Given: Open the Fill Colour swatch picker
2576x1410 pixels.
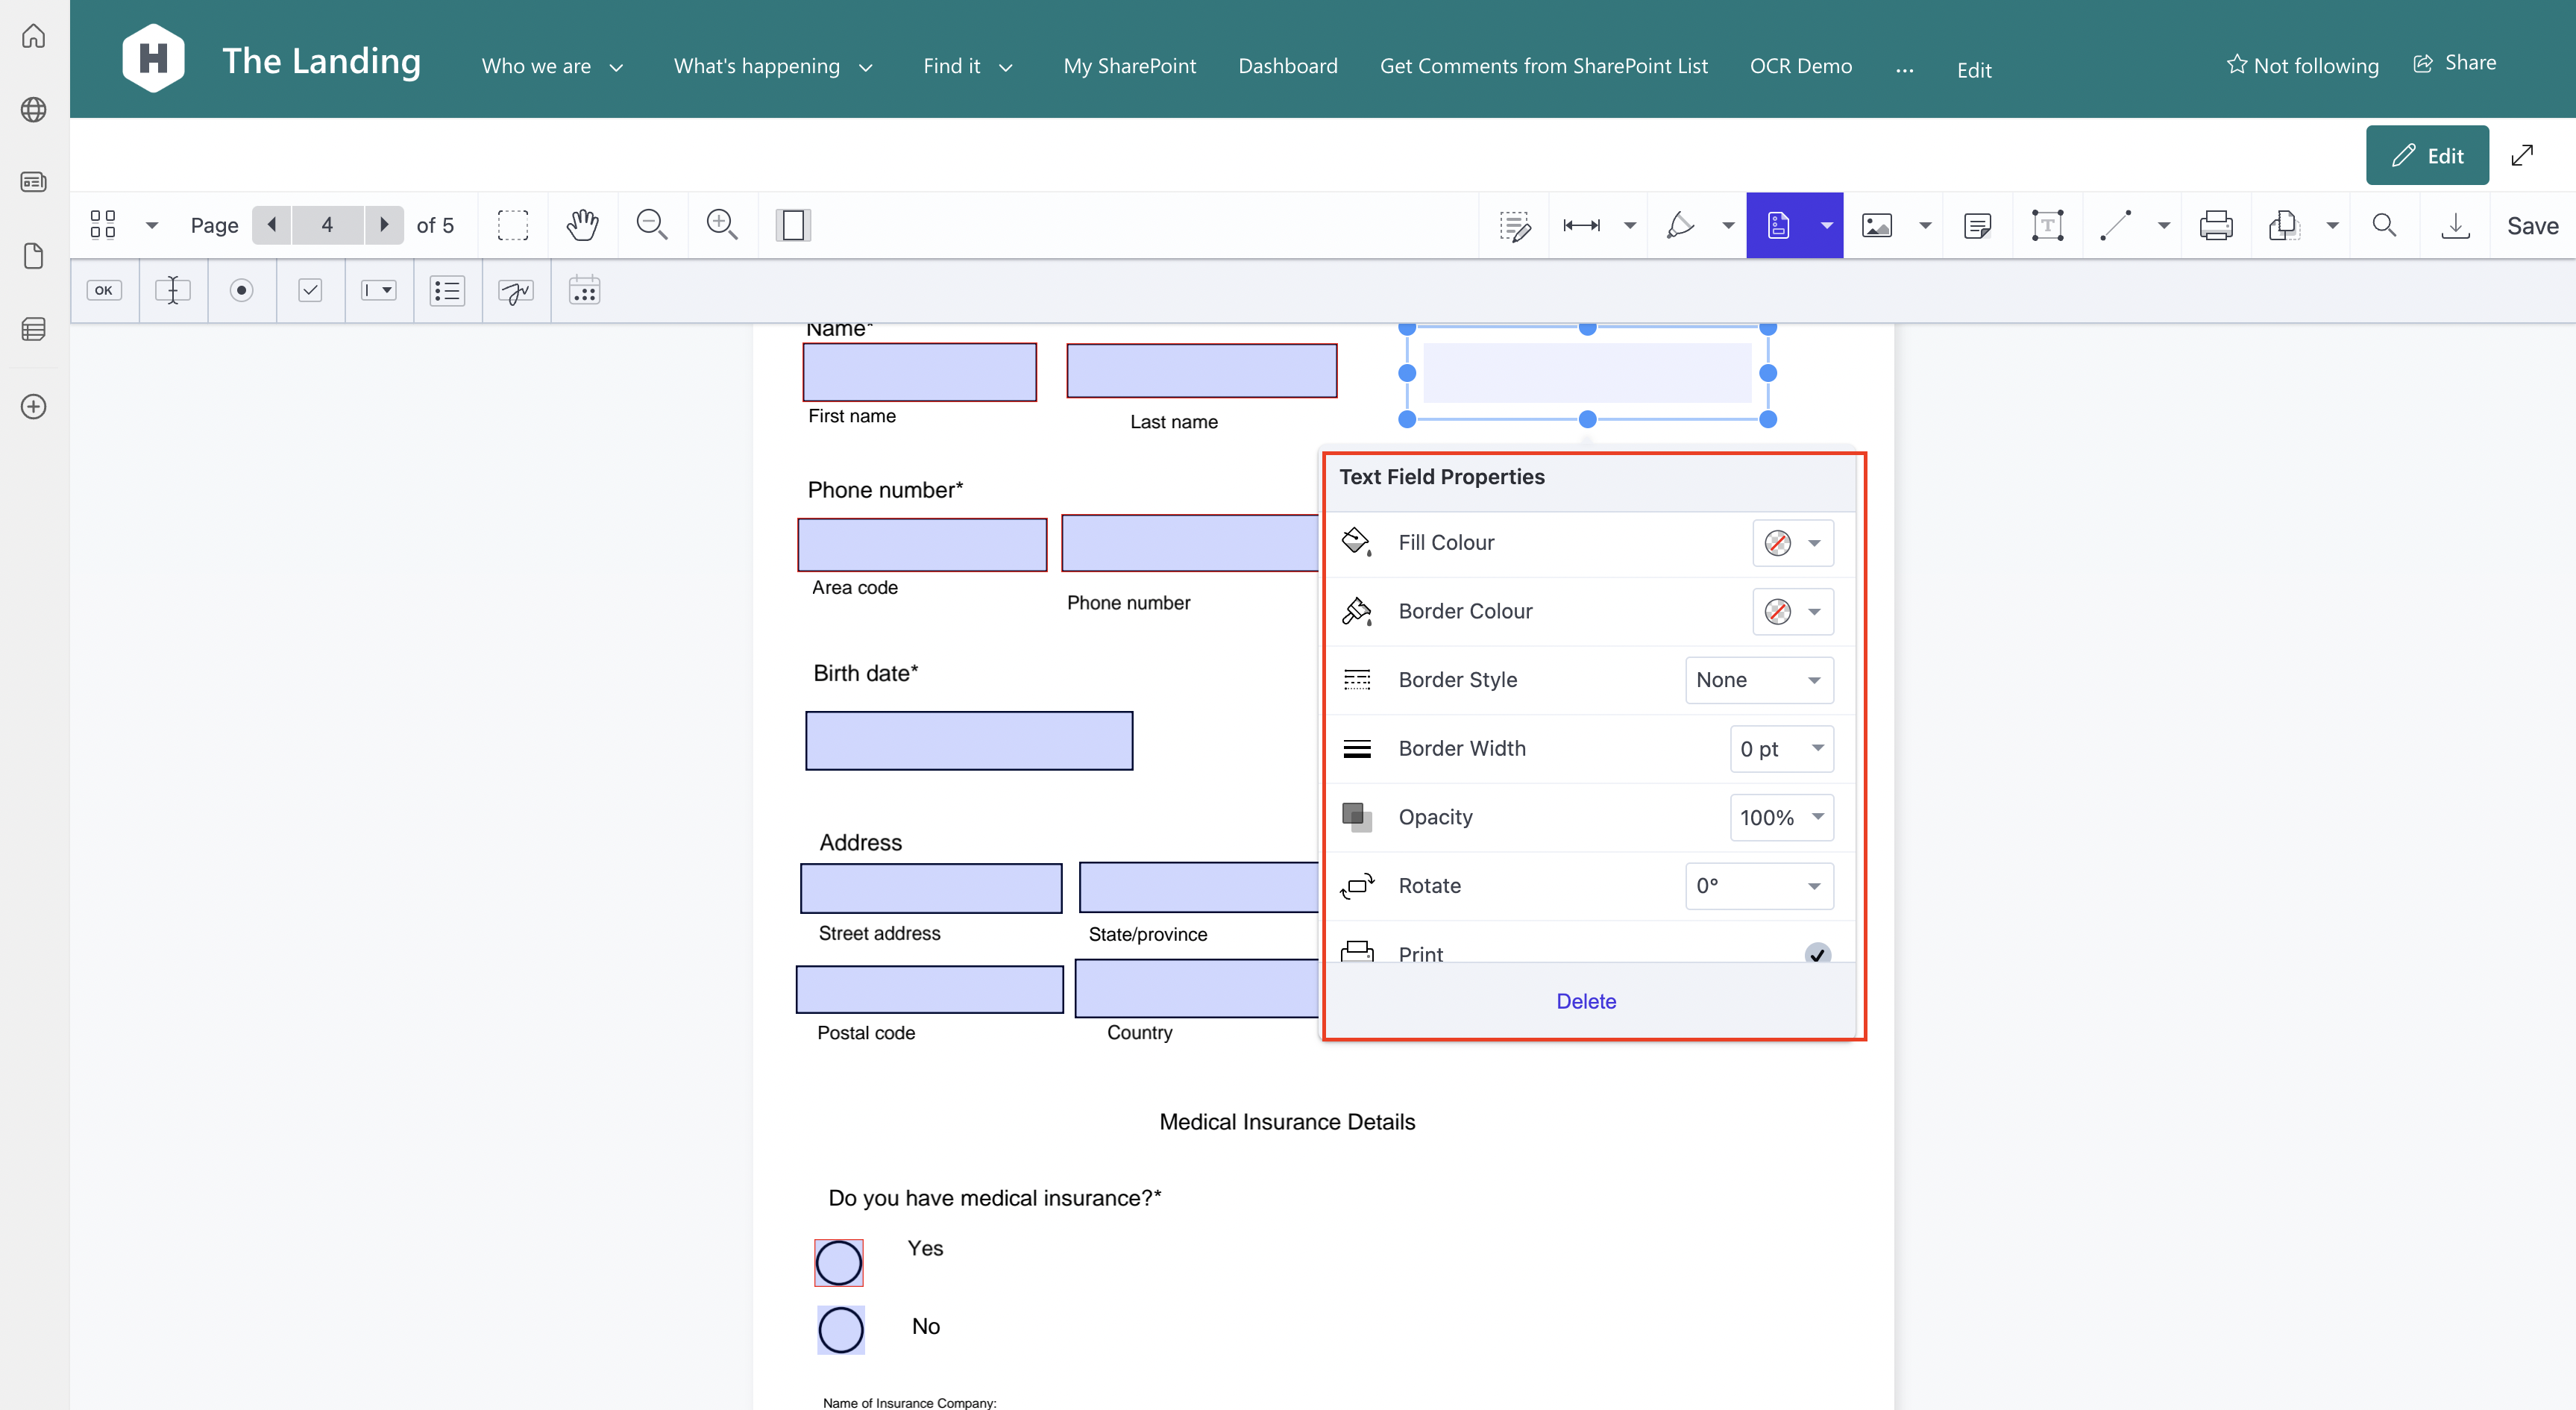Looking at the screenshot, I should coord(1792,543).
